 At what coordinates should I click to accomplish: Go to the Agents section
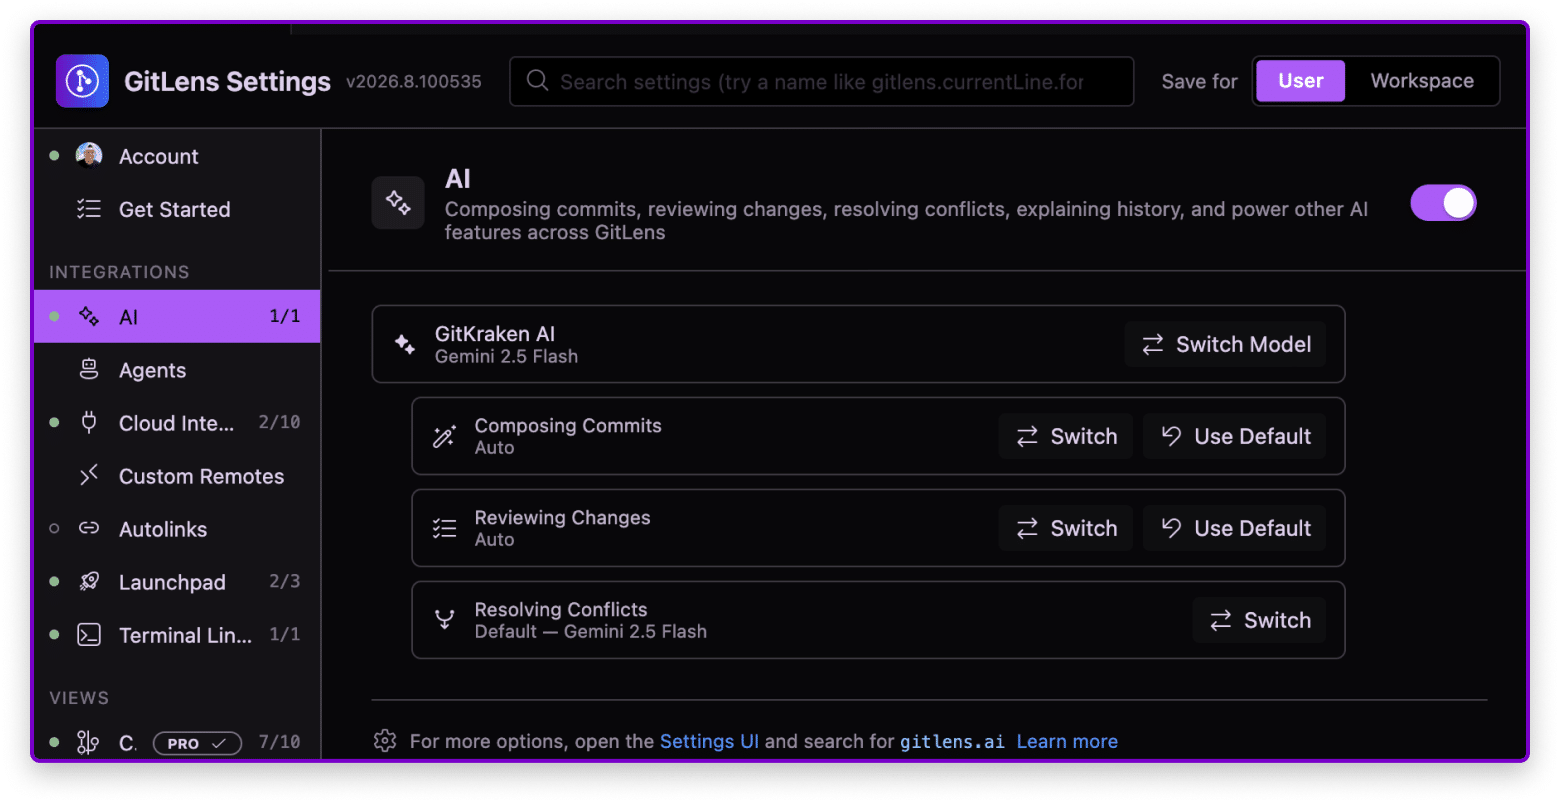tap(177, 370)
